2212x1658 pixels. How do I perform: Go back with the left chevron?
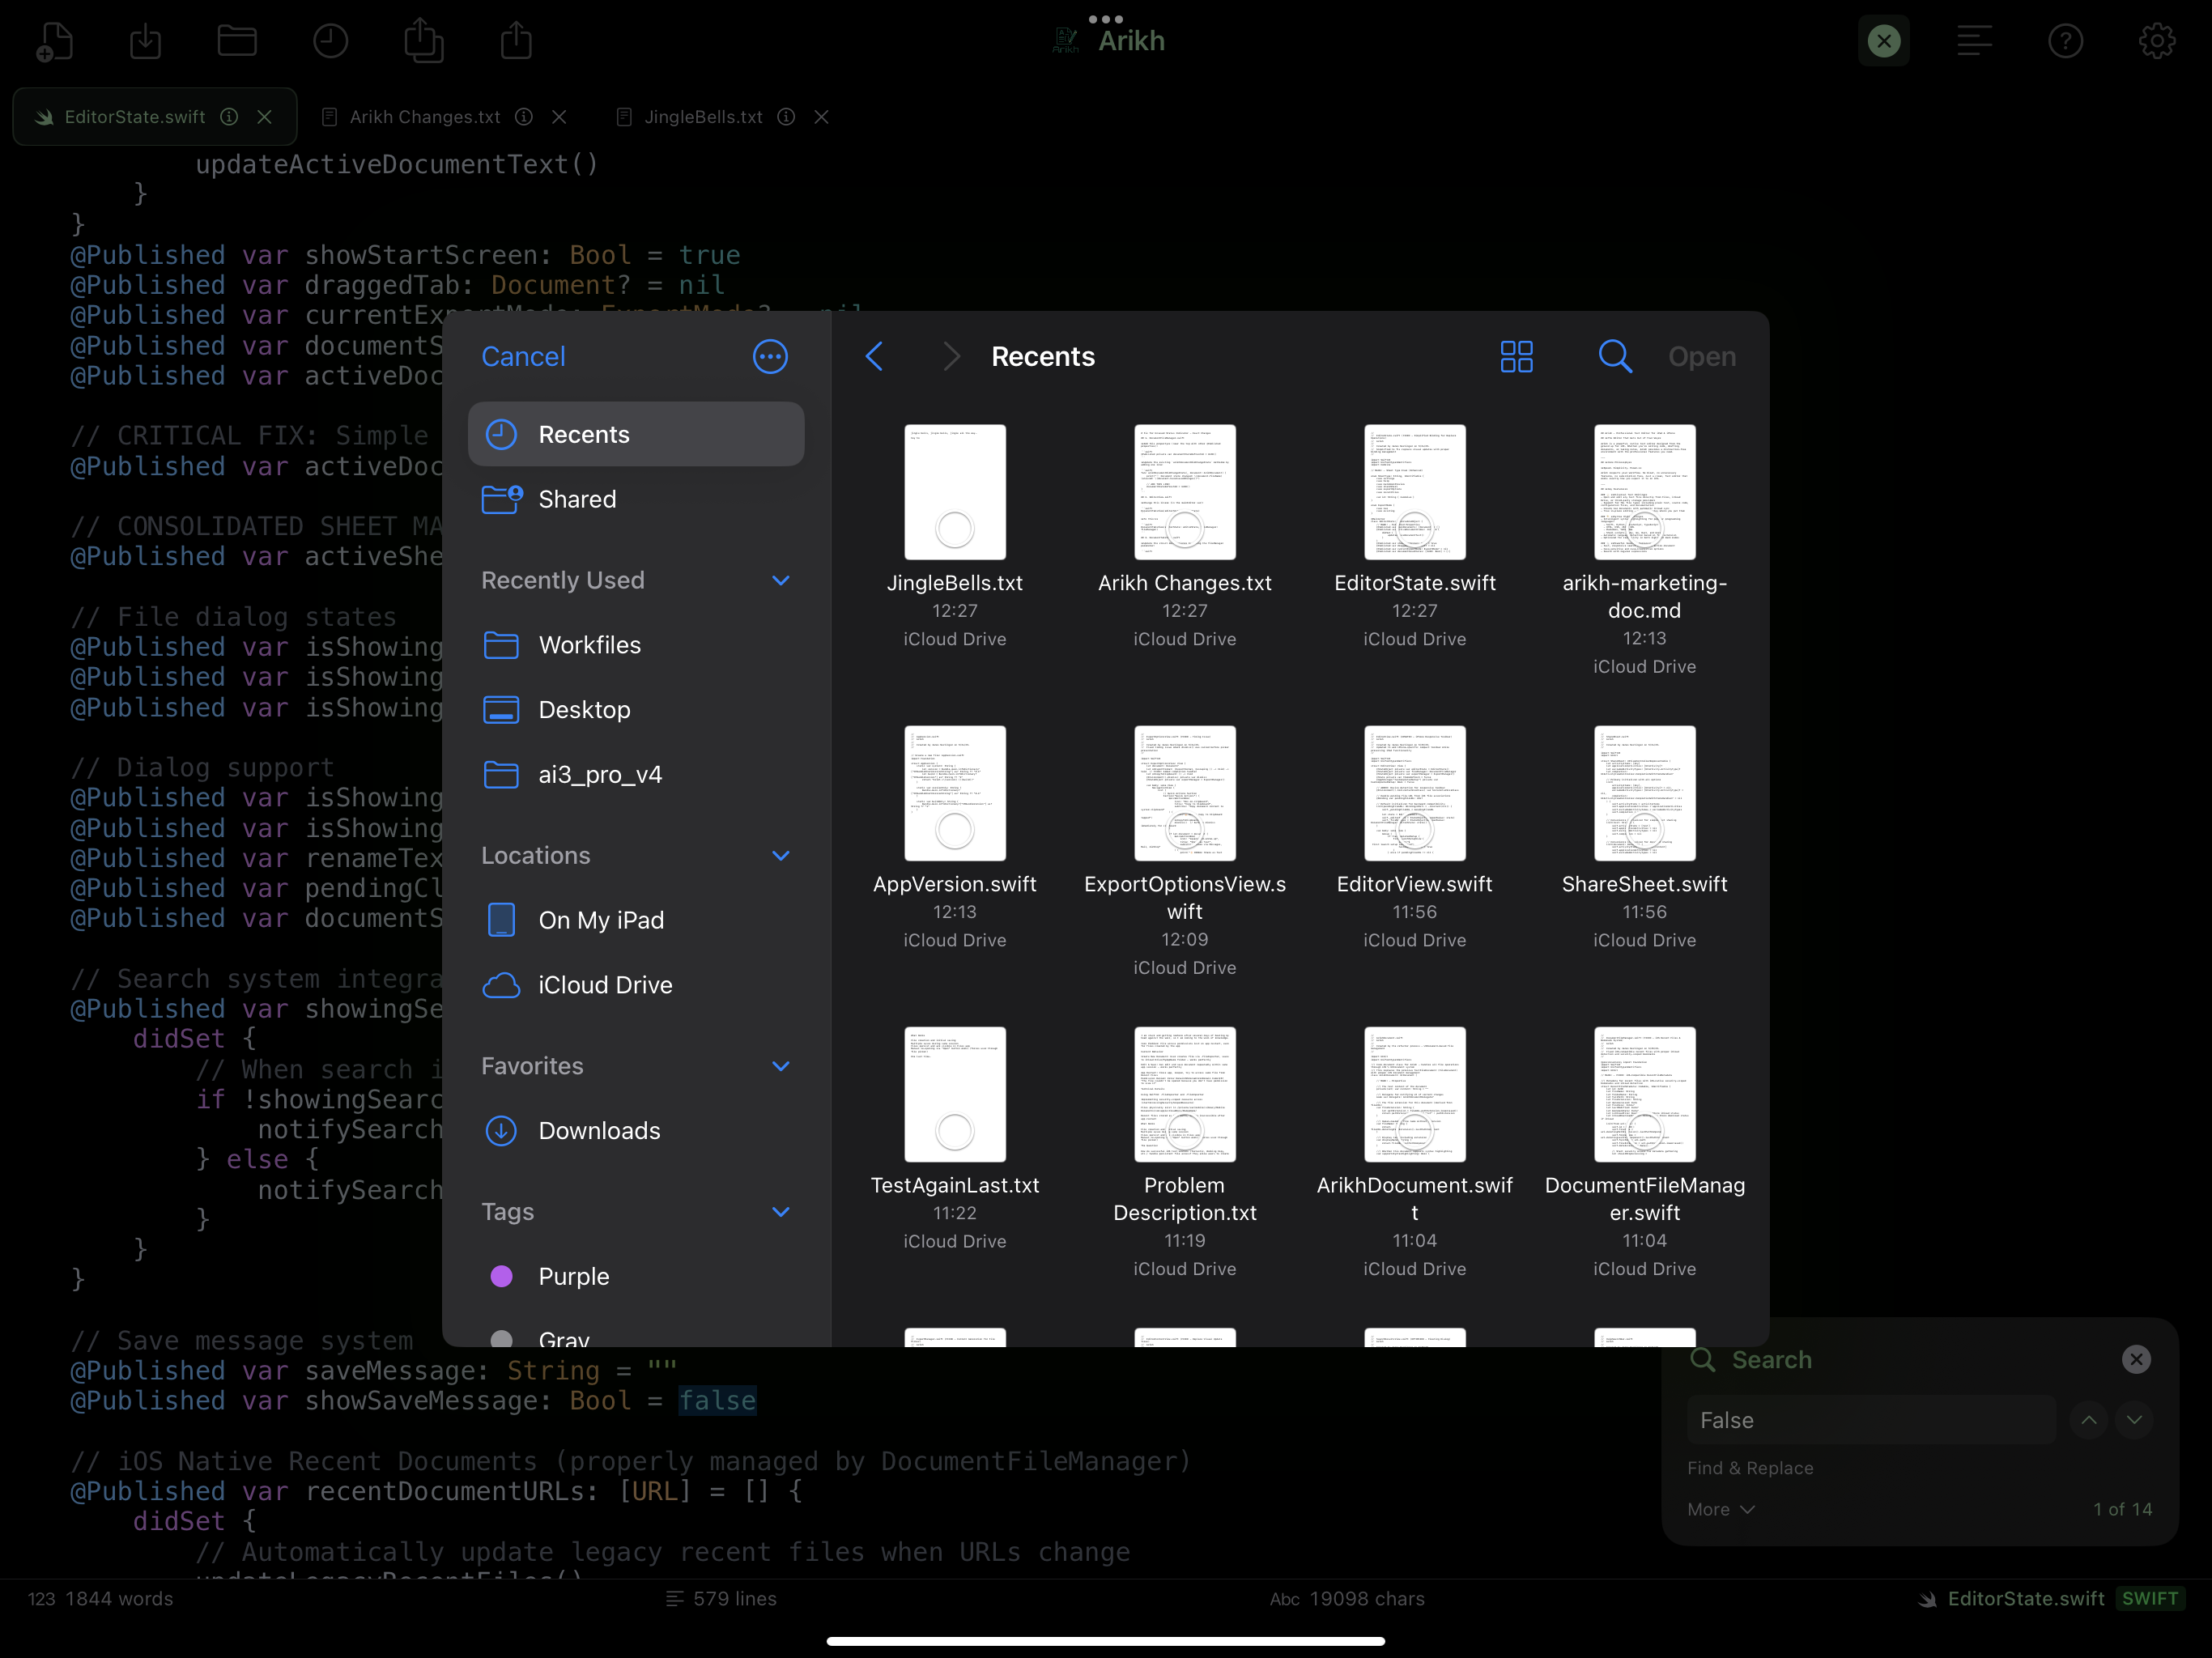pos(874,357)
